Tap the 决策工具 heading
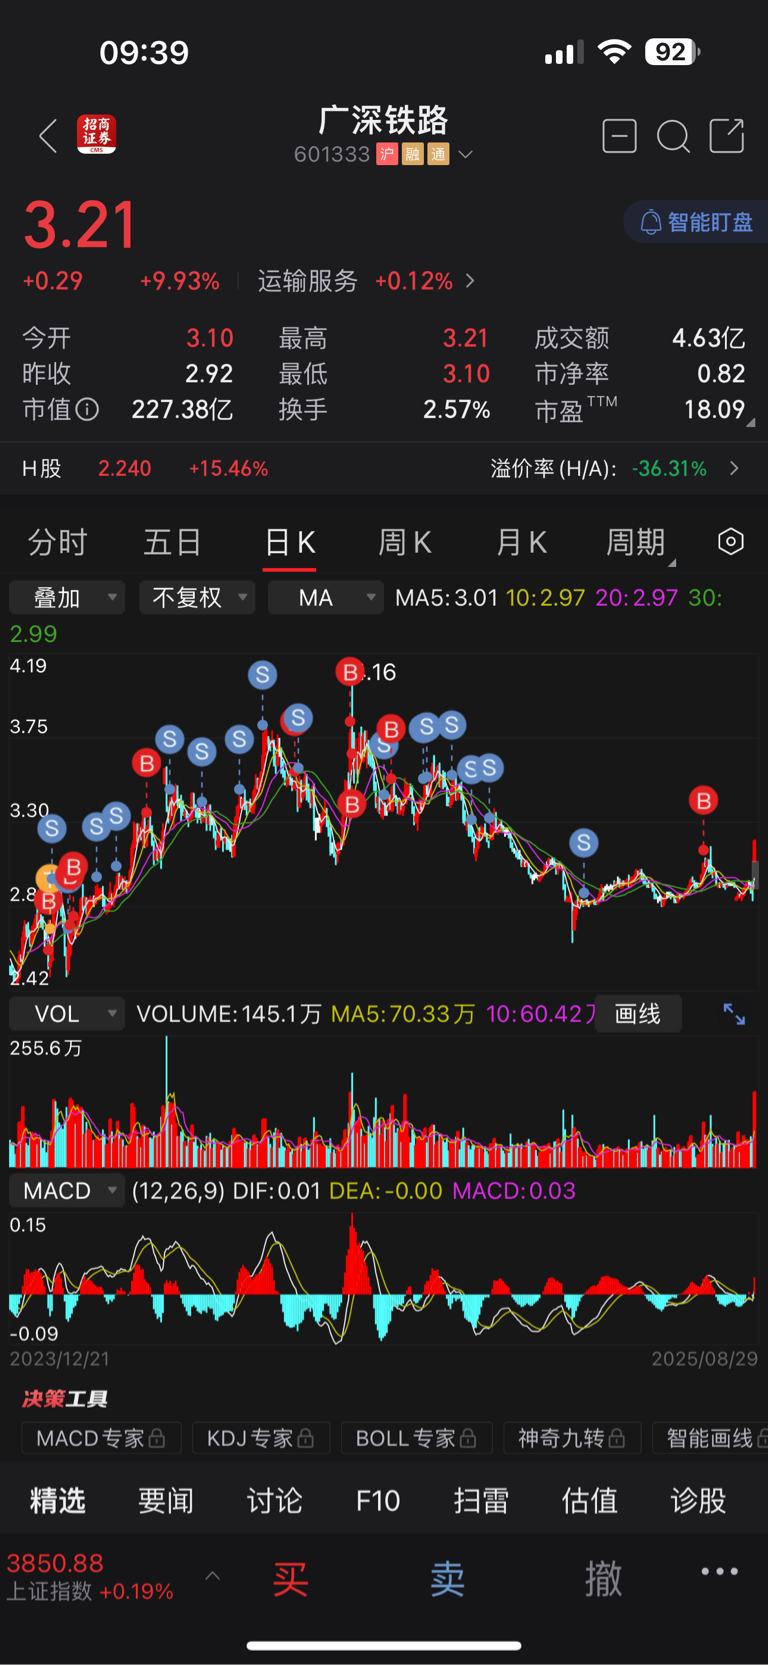 pos(65,1398)
